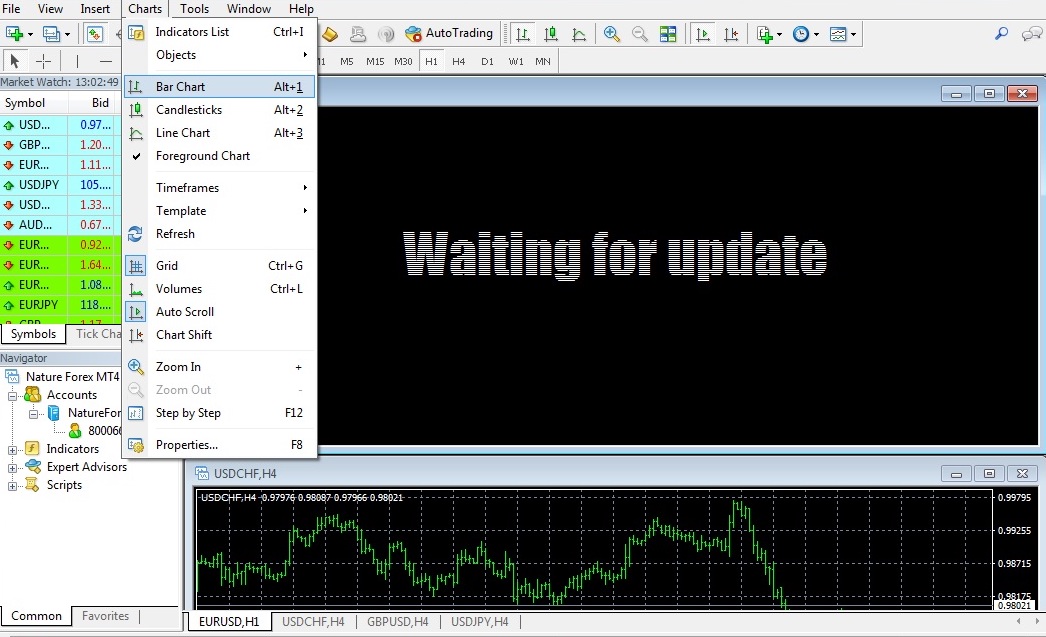Open Properties... from Charts menu
The height and width of the screenshot is (637, 1046).
click(x=219, y=445)
